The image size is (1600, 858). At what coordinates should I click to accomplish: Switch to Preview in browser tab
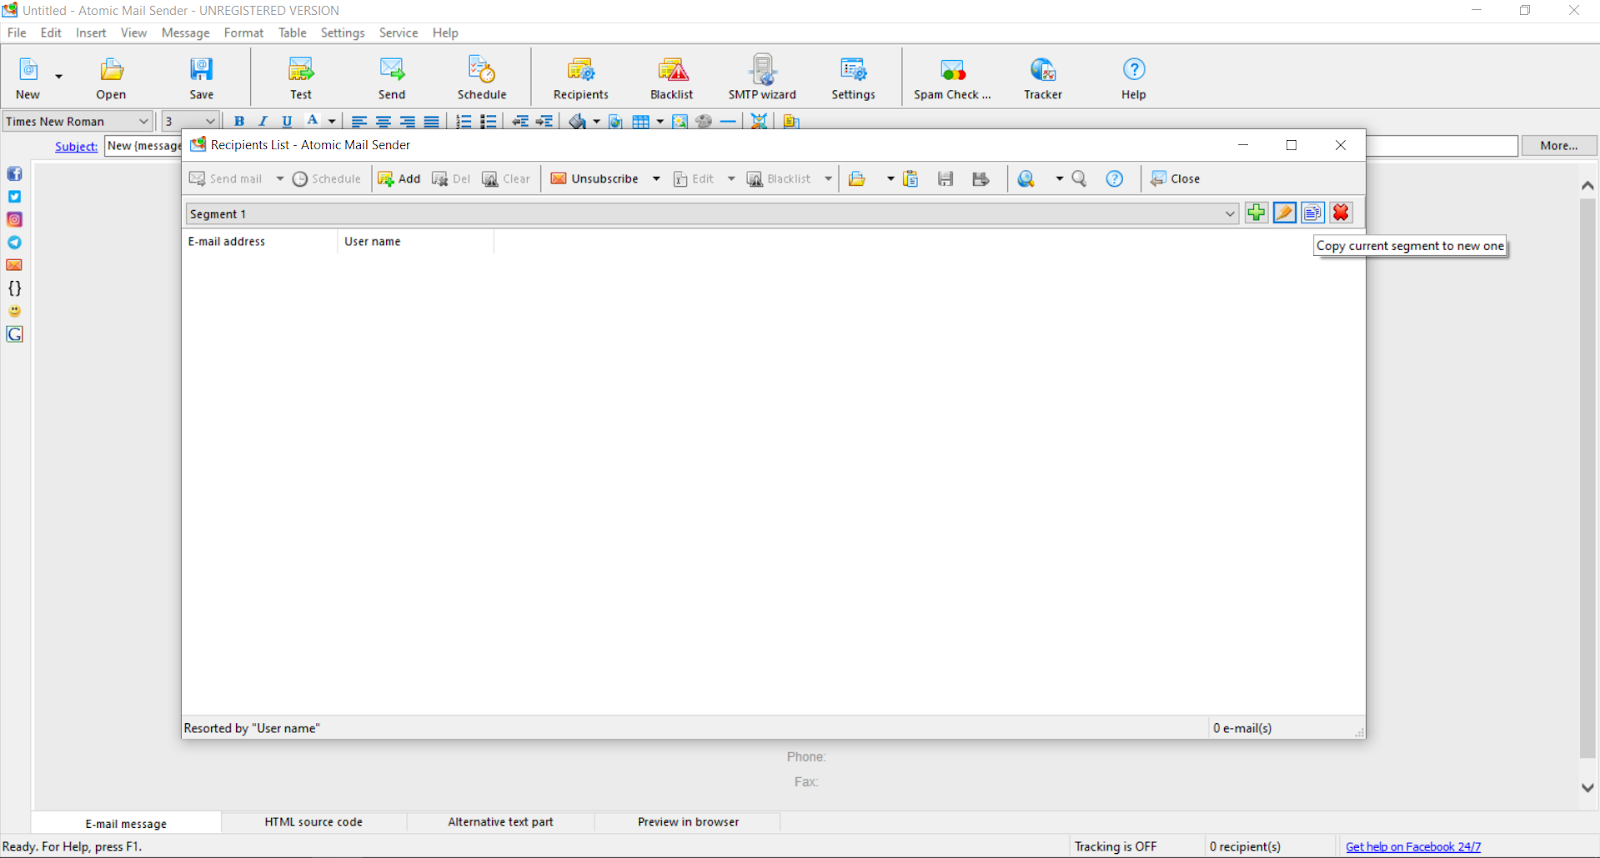pos(688,822)
